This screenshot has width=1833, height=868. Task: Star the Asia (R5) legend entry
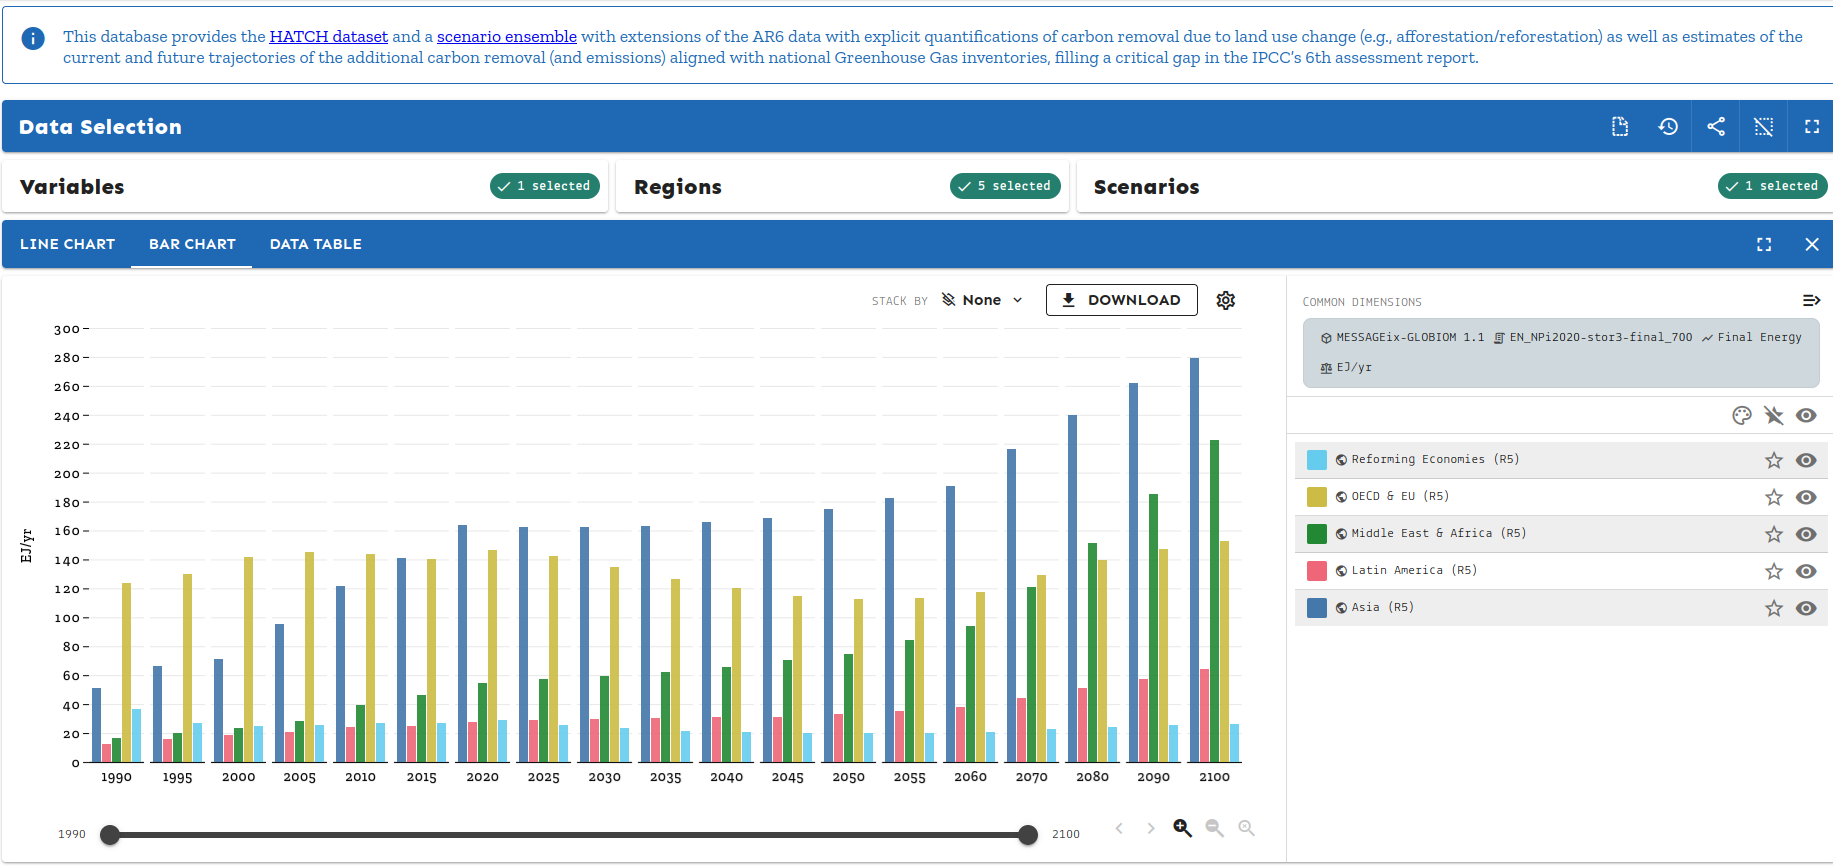pos(1773,608)
